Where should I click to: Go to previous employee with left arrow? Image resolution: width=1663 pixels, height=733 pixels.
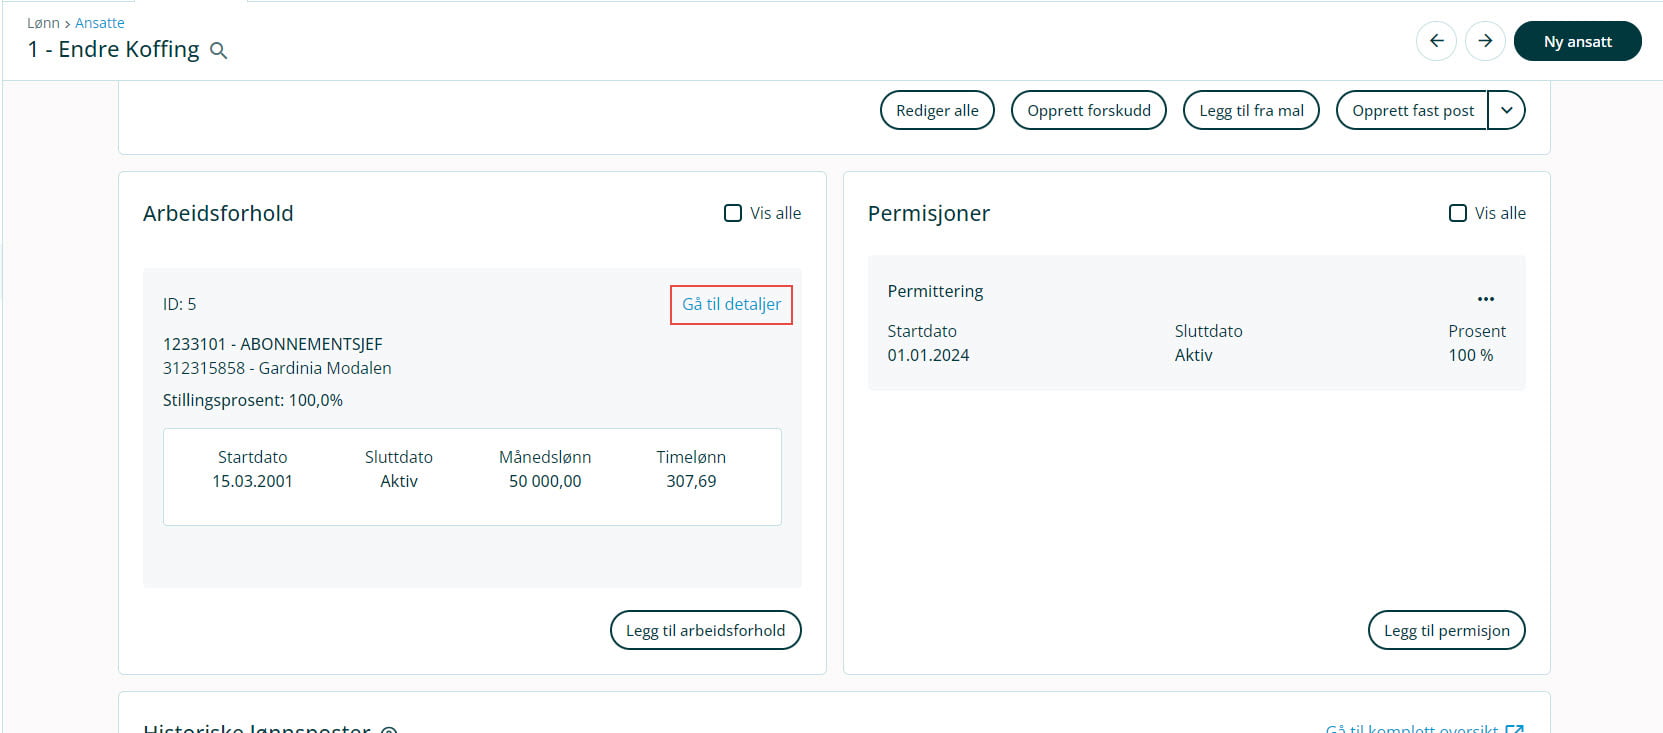tap(1436, 41)
